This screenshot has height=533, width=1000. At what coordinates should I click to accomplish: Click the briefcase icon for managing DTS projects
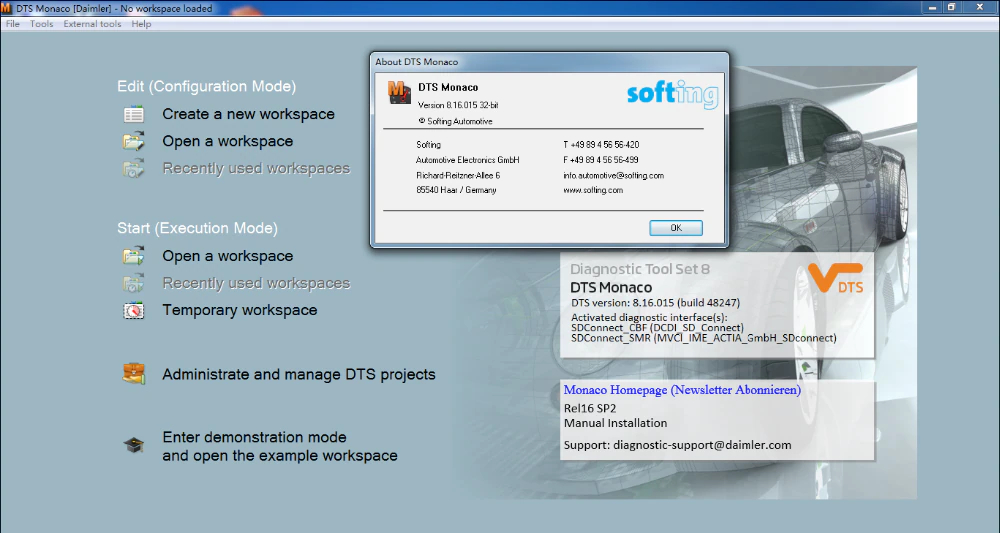(x=134, y=374)
